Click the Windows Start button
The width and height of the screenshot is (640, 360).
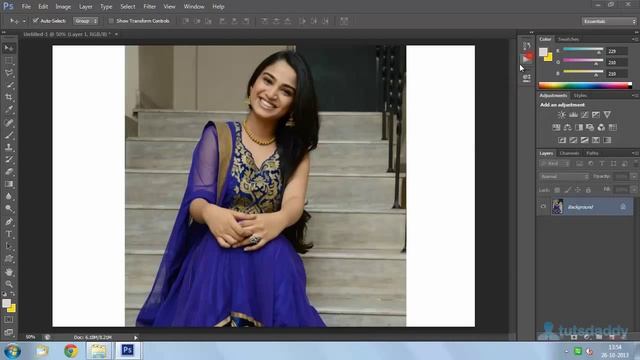tap(12, 351)
